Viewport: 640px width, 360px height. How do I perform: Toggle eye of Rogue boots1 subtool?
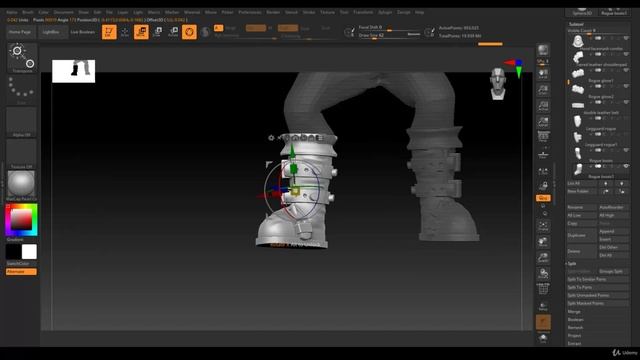click(x=626, y=166)
